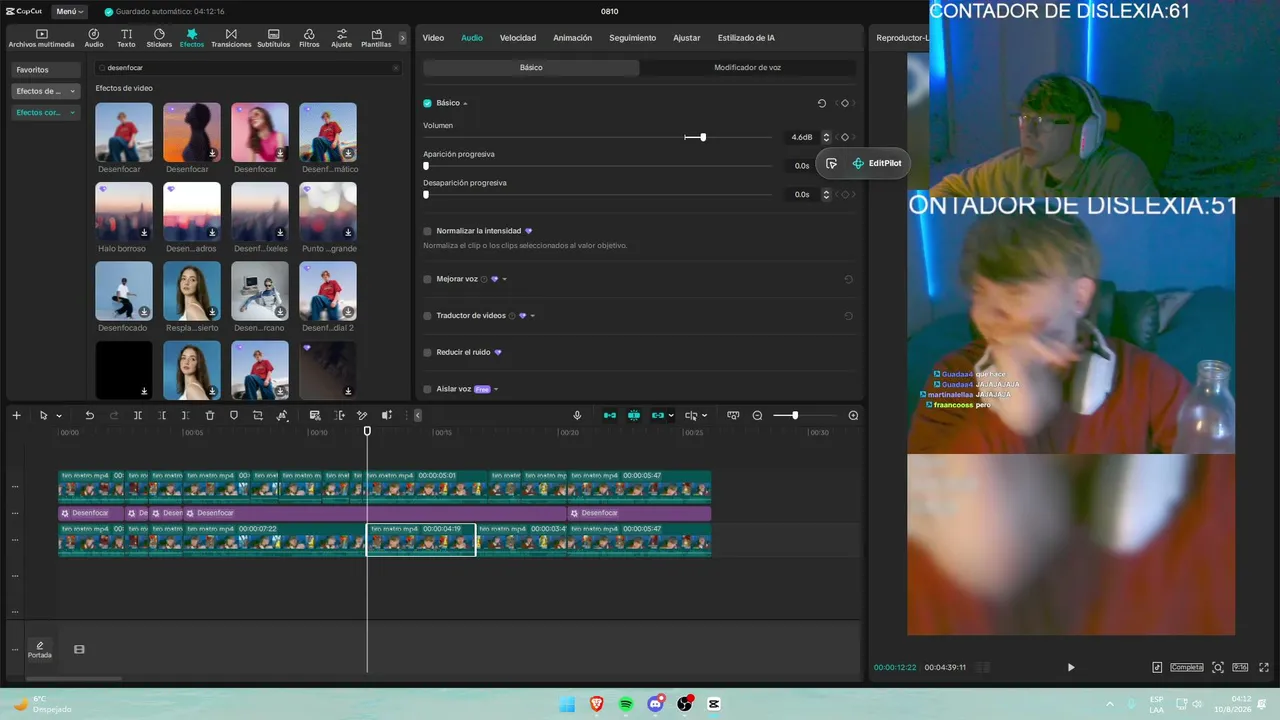Show more media tabs with arrow
1280x720 pixels.
(403, 38)
